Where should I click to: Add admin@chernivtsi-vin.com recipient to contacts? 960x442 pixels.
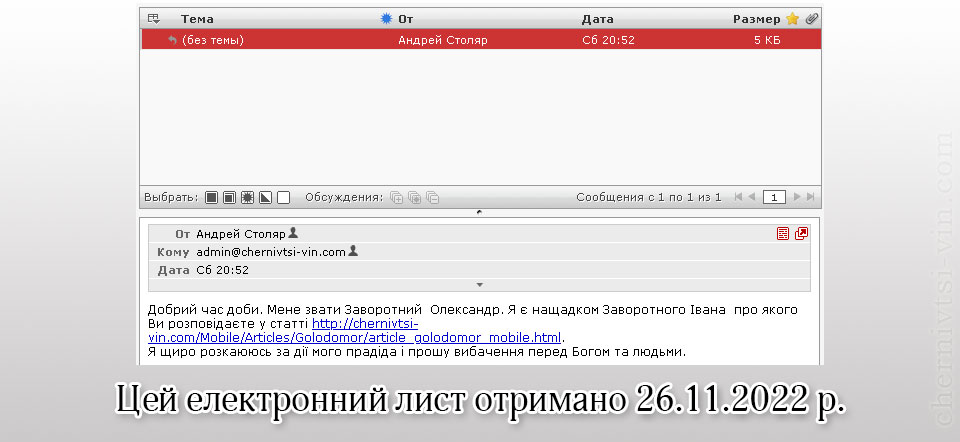point(353,251)
